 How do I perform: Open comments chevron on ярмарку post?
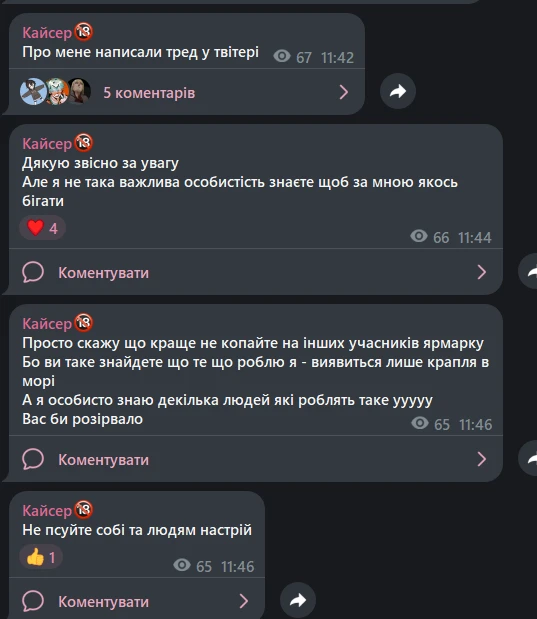coord(482,459)
